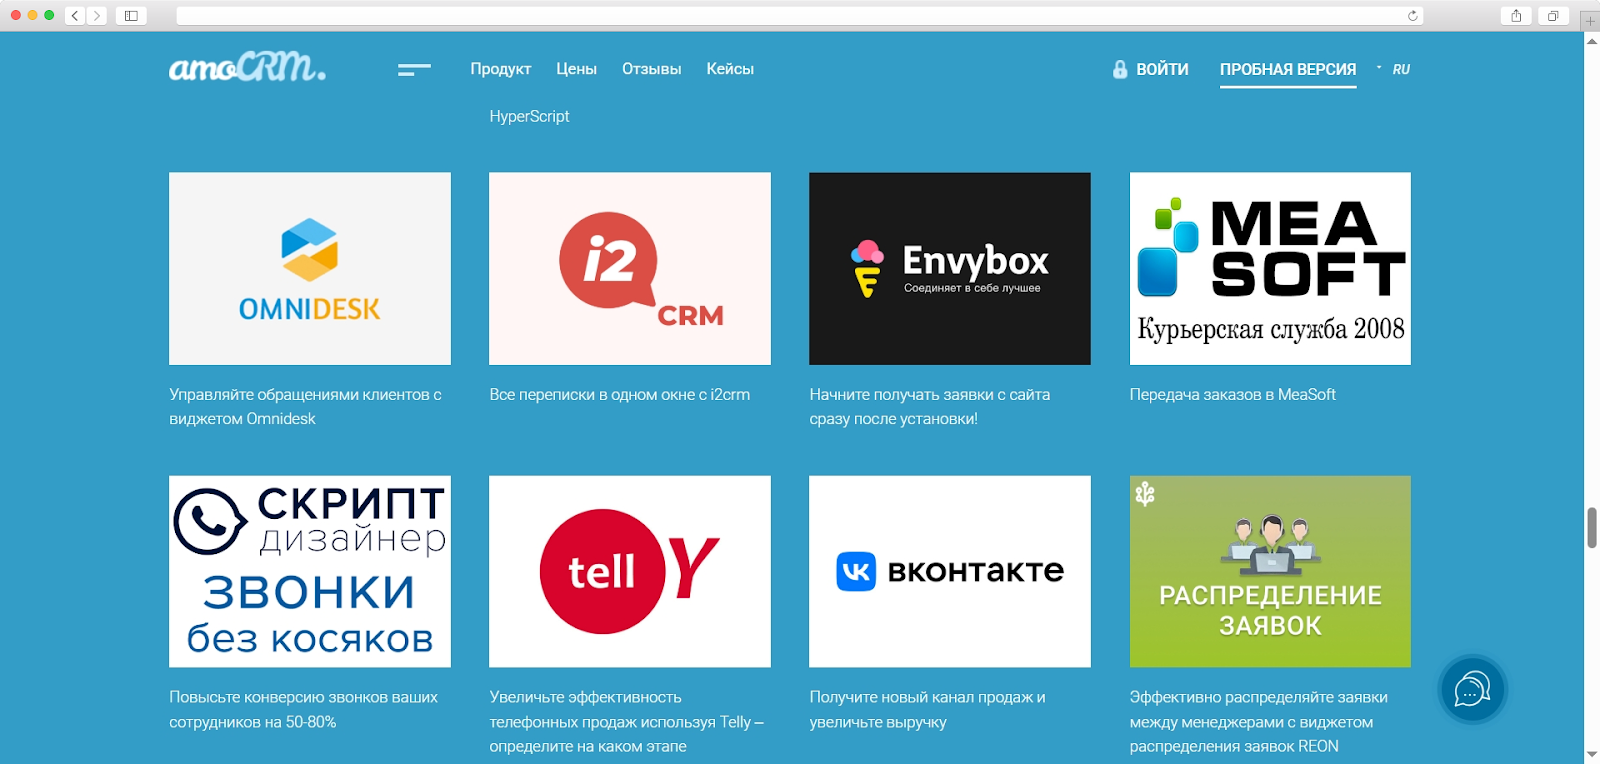Open the hamburger menu icon
The image size is (1600, 764).
point(413,69)
